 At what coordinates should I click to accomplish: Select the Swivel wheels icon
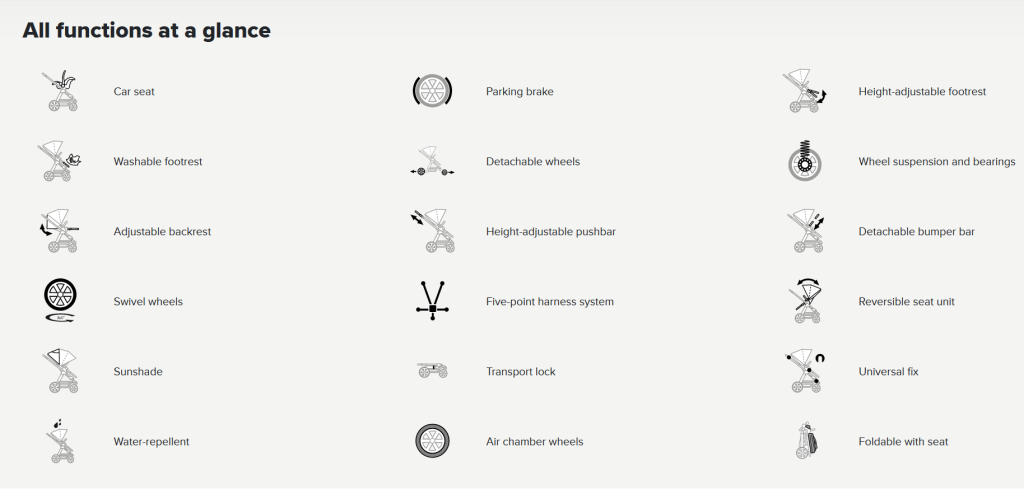[60, 301]
